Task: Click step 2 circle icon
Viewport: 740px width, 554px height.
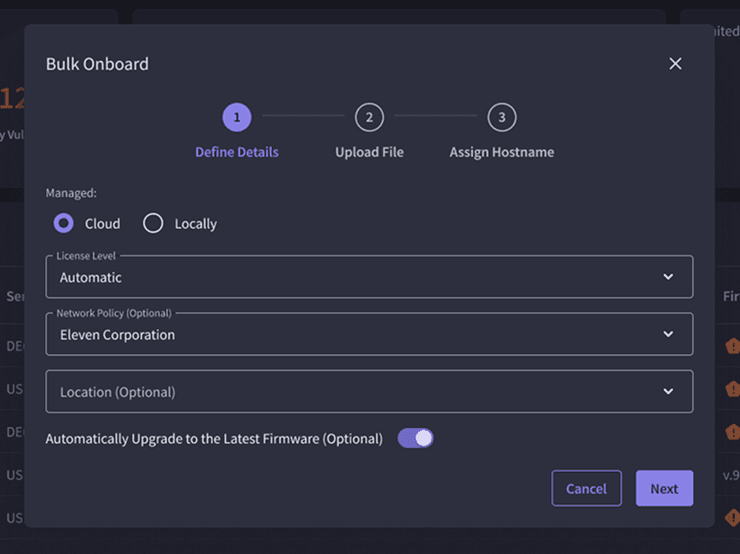Action: [x=369, y=118]
